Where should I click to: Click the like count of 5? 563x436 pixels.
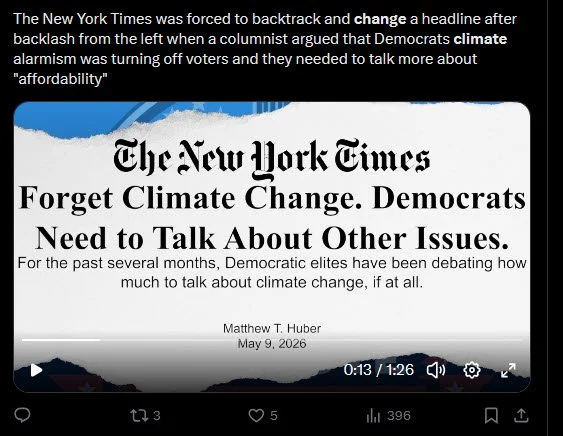point(274,416)
